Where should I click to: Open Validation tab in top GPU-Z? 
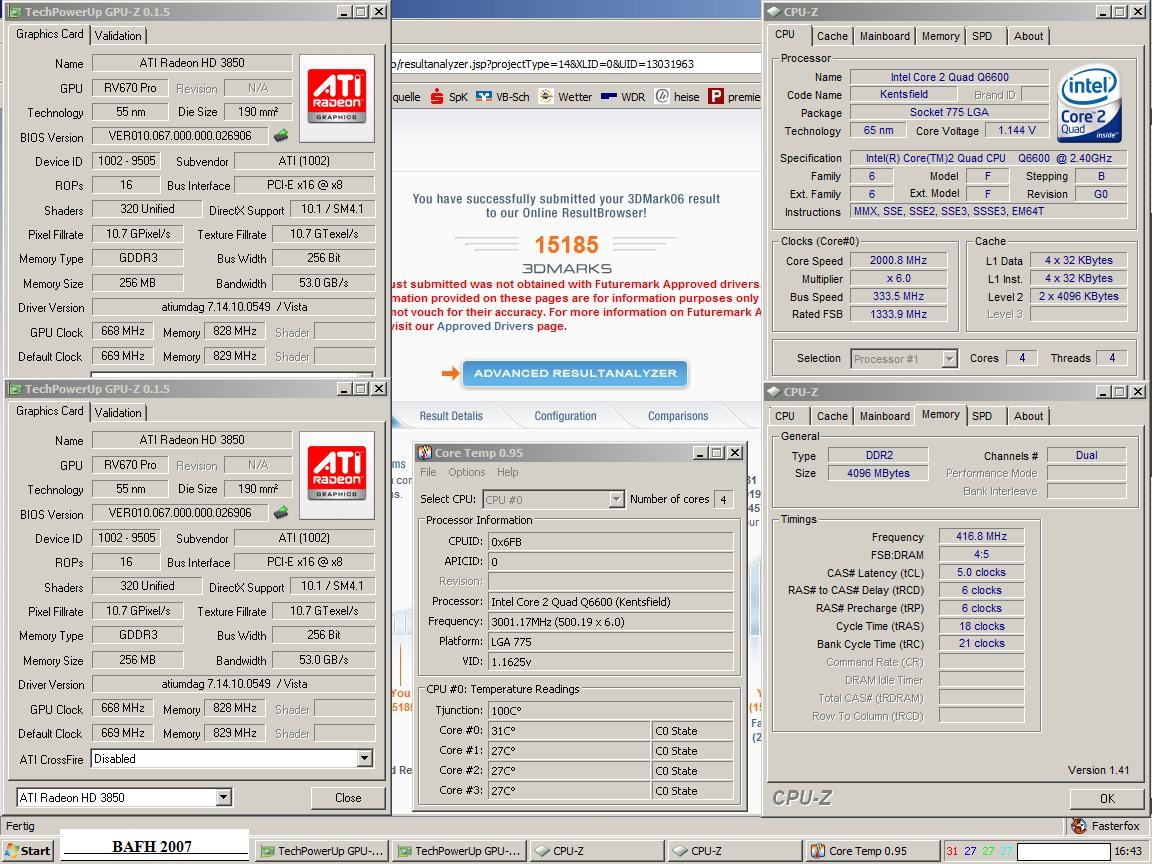tap(118, 35)
